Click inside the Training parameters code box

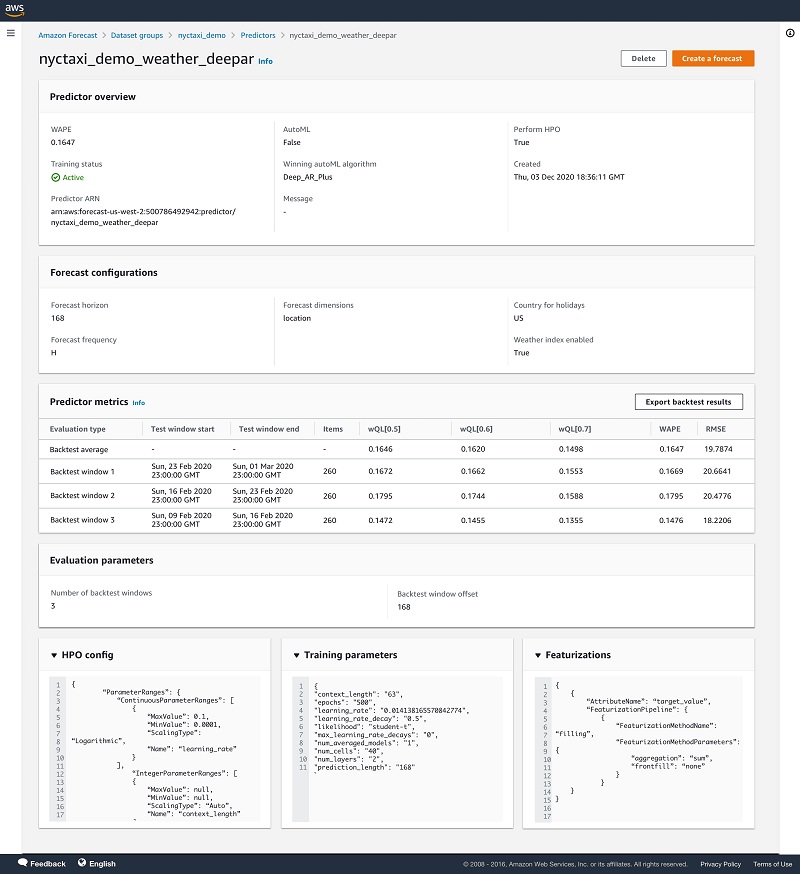point(397,749)
